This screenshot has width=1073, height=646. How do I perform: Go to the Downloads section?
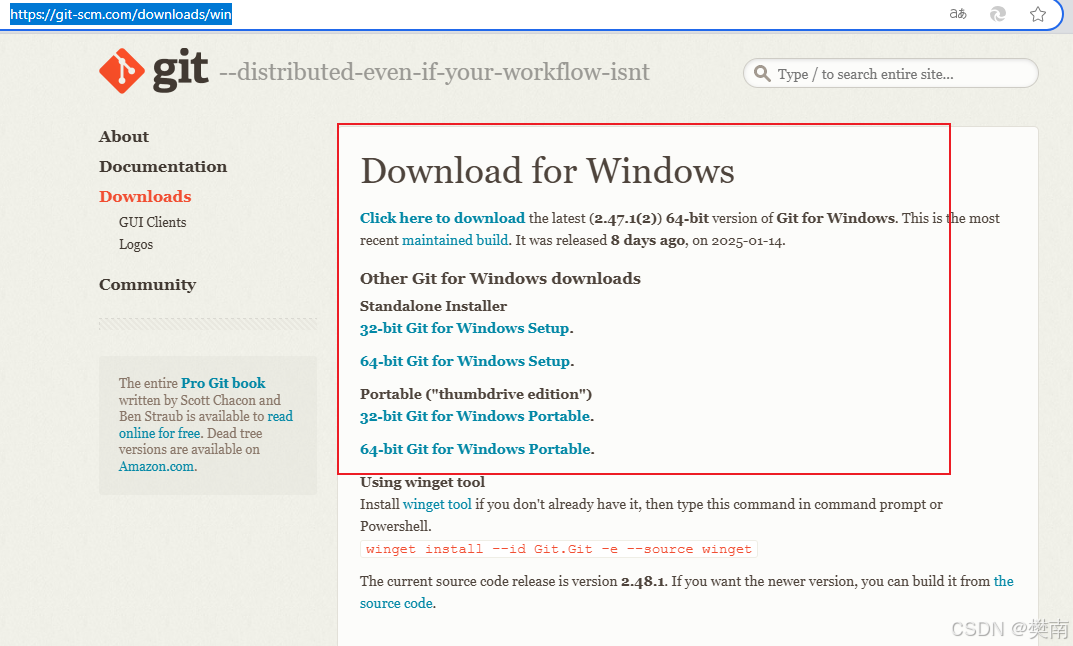(145, 196)
